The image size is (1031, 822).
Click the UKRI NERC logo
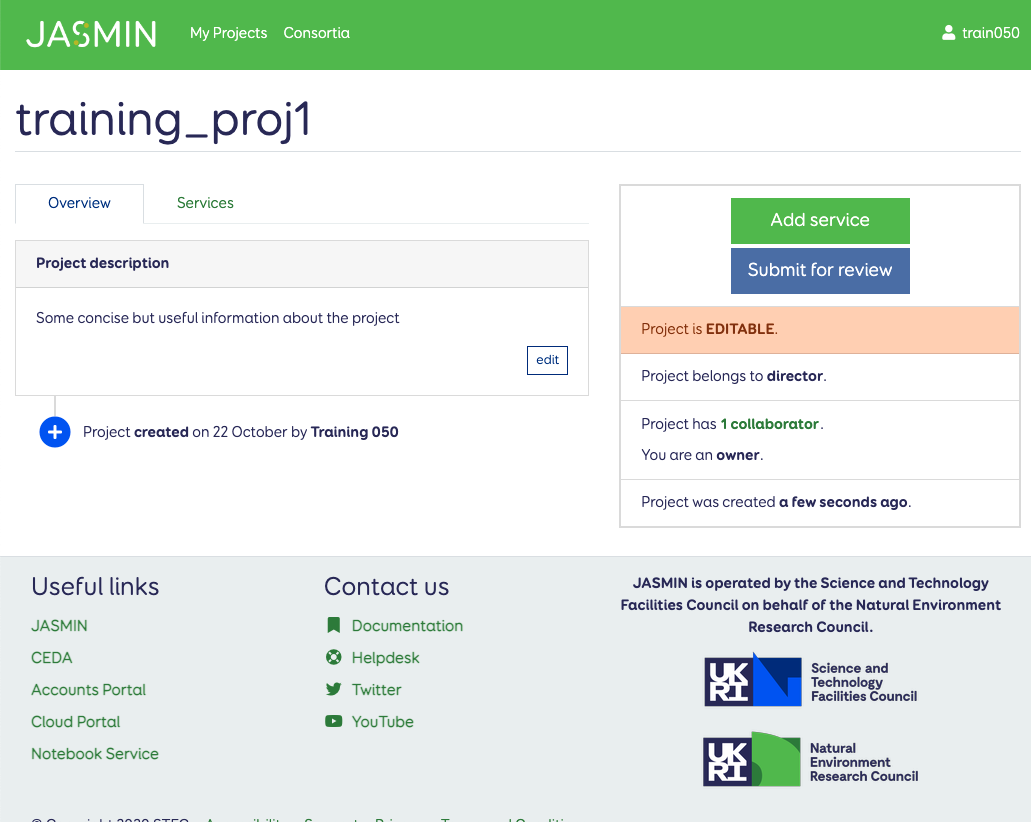[810, 761]
